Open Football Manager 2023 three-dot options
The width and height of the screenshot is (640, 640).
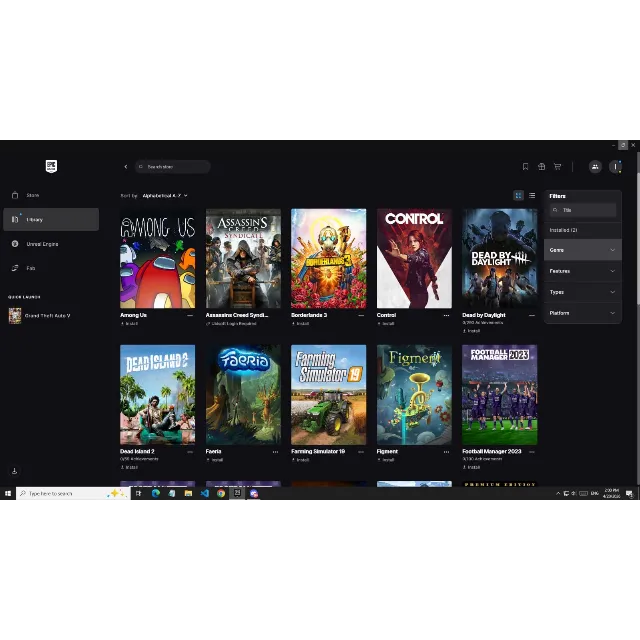(531, 452)
